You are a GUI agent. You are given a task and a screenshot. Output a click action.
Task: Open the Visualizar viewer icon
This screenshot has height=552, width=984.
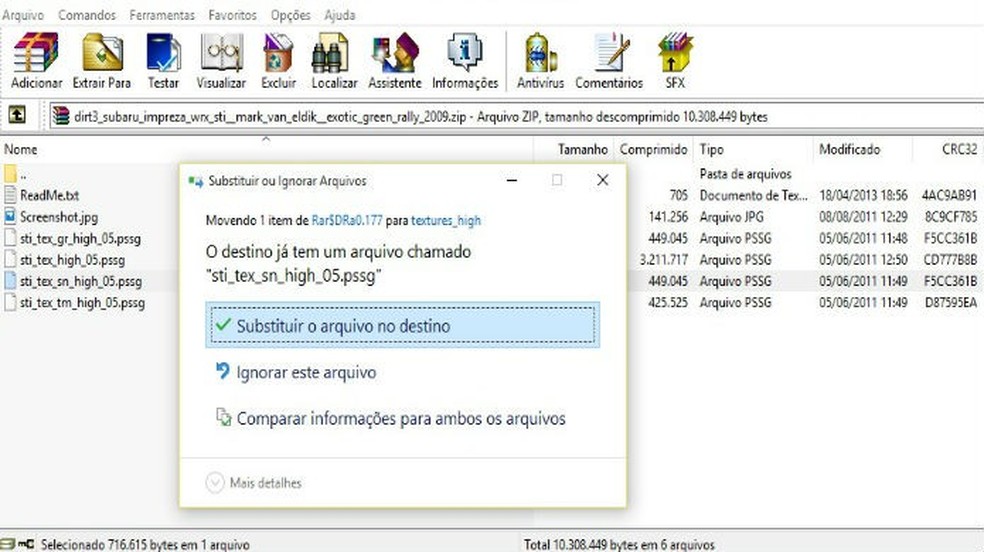[221, 53]
